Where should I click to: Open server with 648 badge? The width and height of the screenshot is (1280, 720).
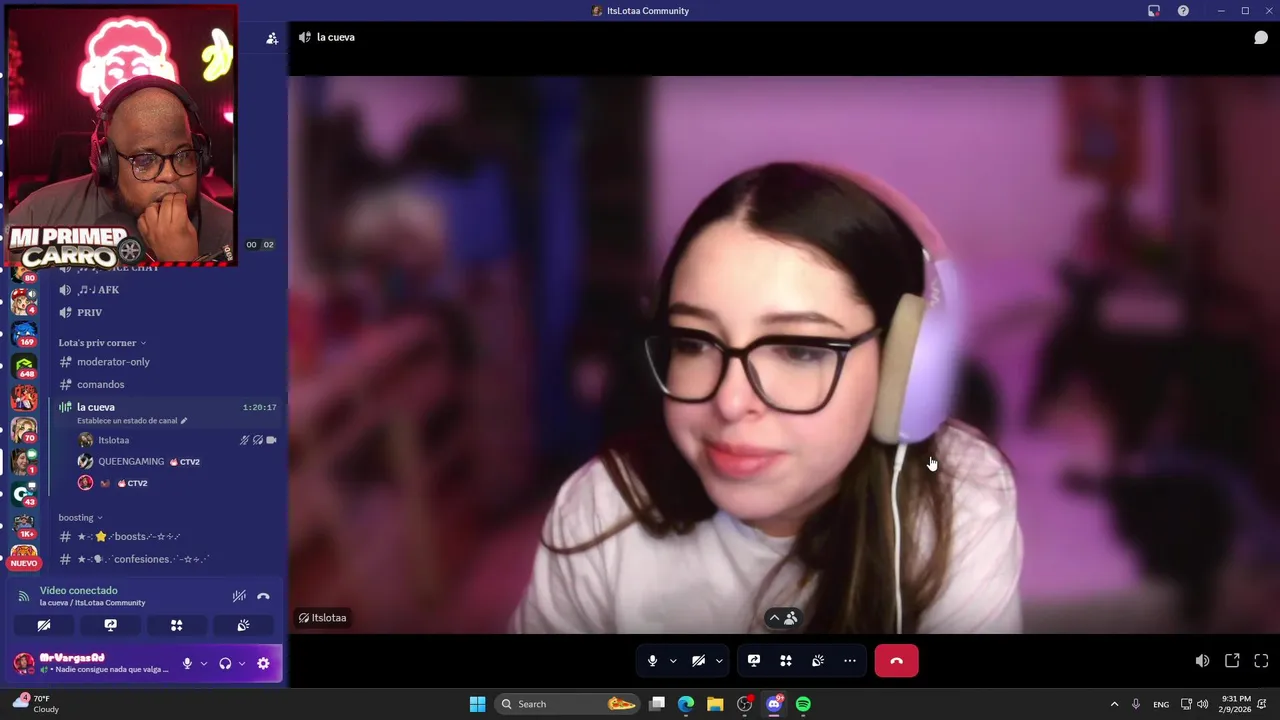coord(24,366)
